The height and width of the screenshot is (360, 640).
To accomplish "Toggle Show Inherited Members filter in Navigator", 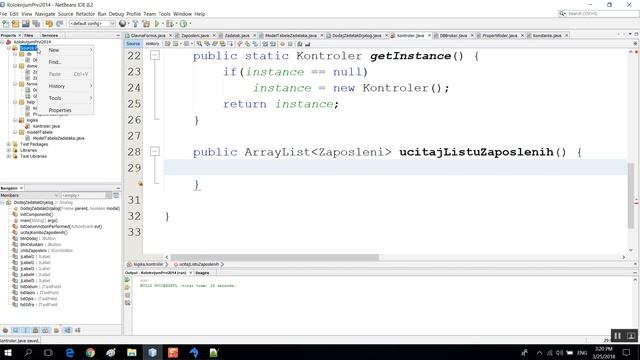I will 5,330.
